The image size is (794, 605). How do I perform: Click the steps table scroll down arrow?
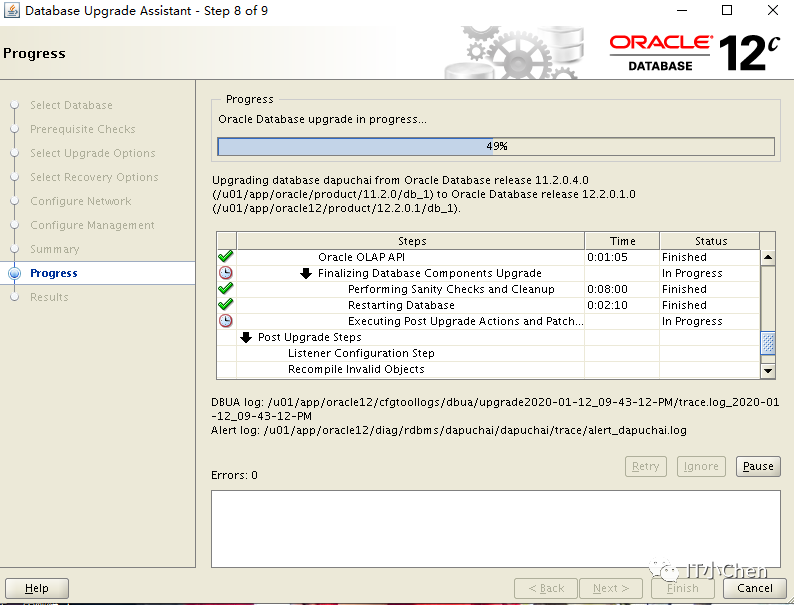768,371
